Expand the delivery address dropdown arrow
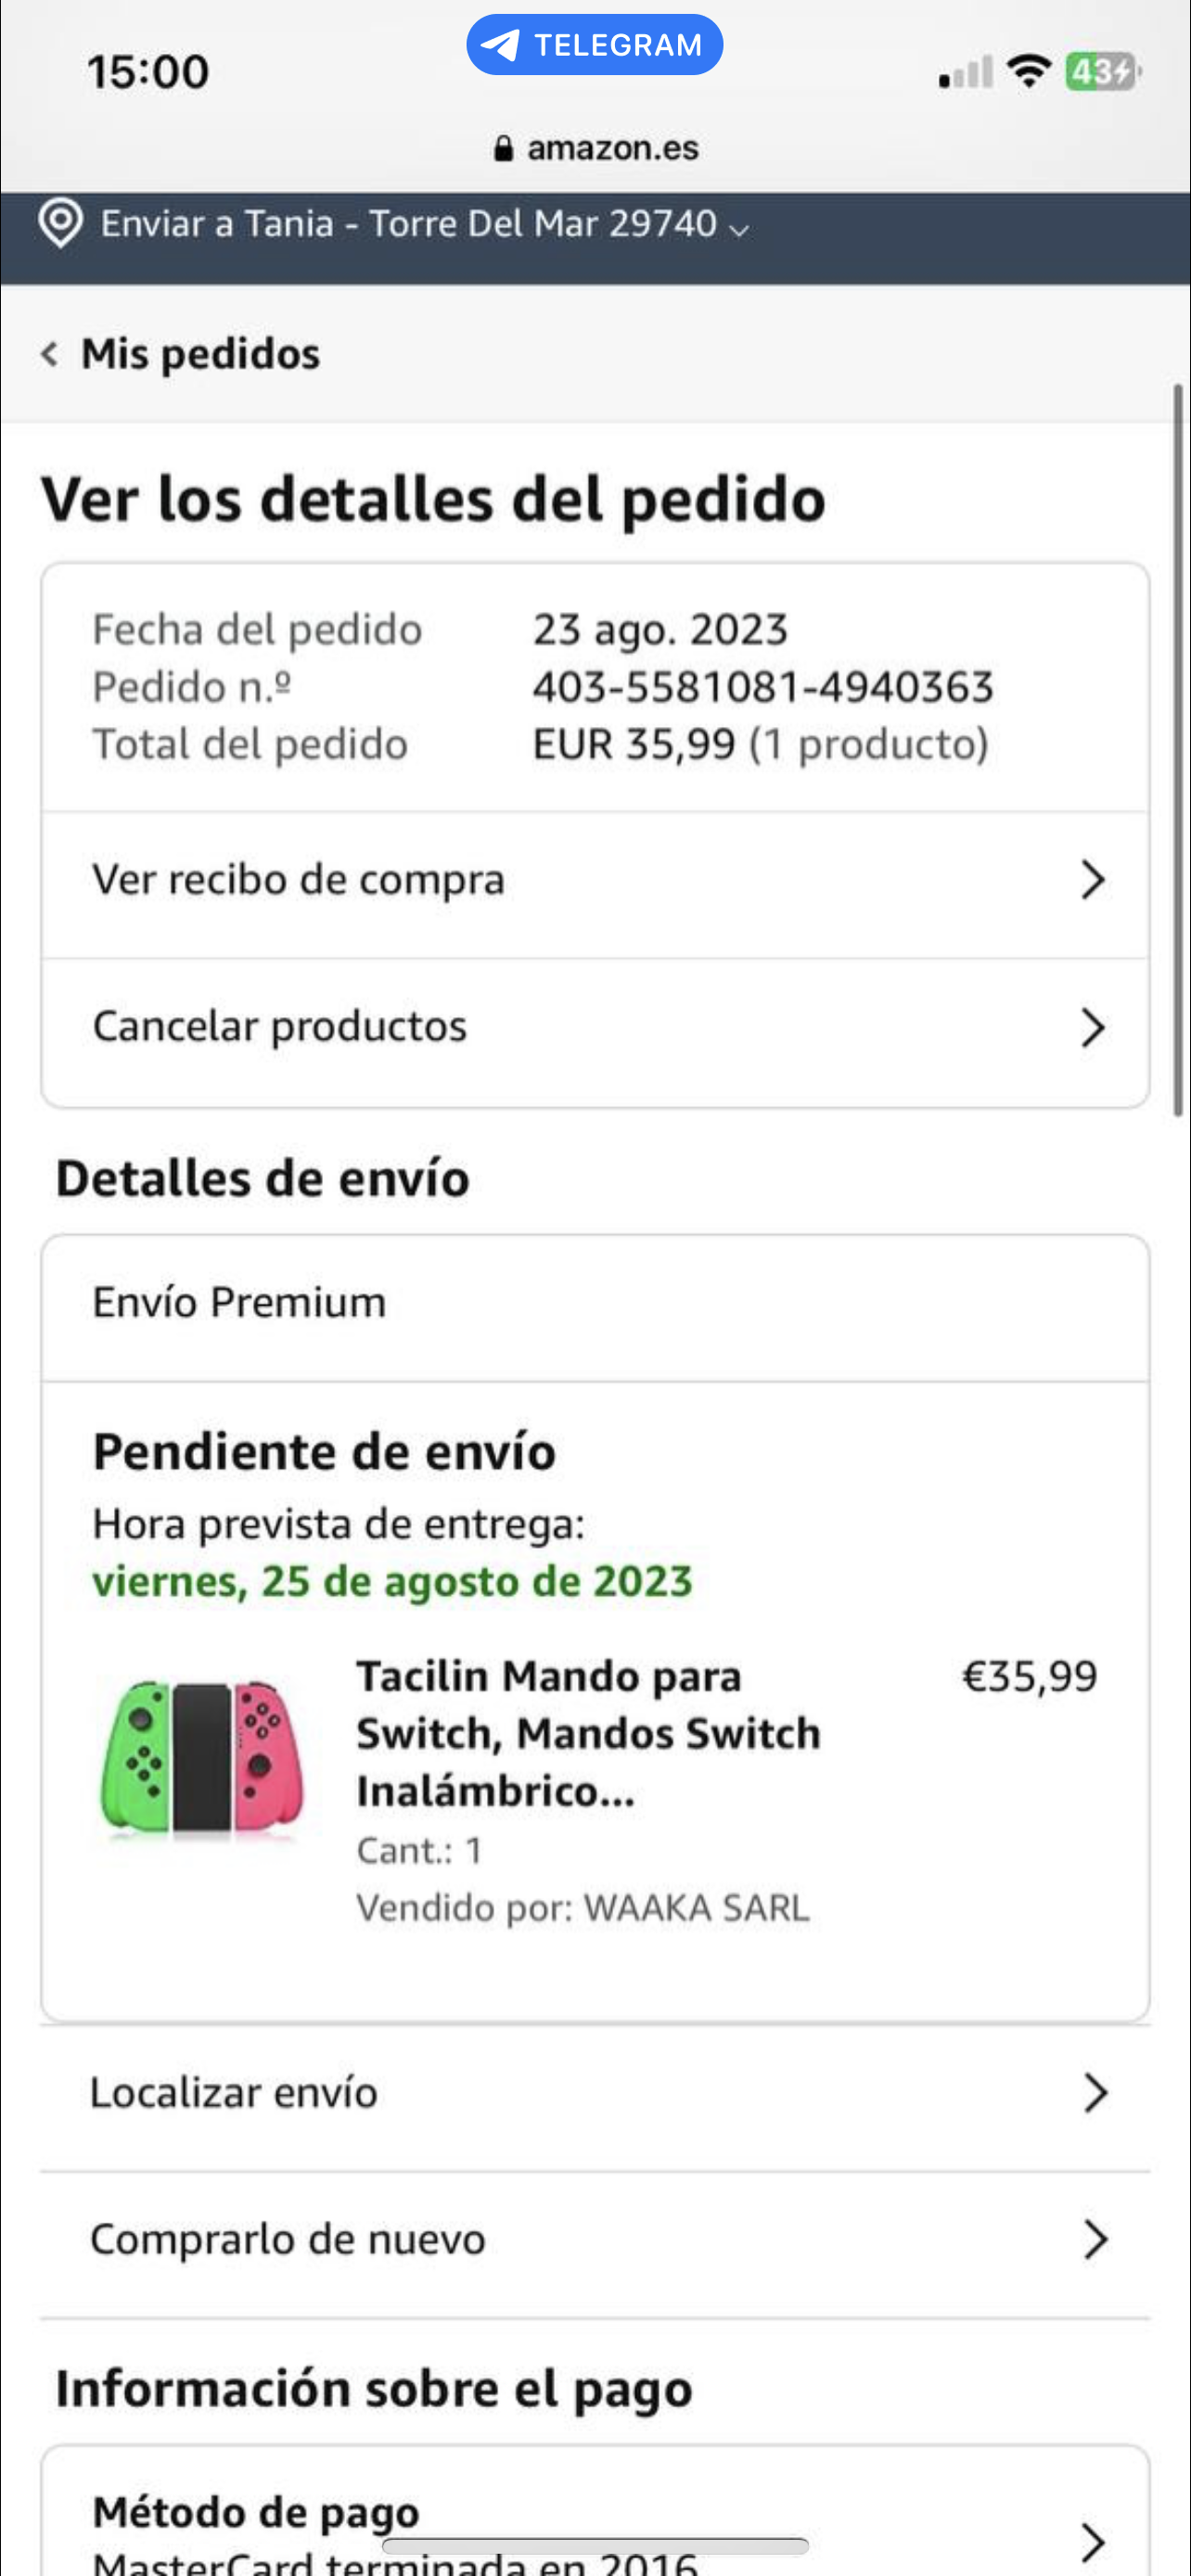Image resolution: width=1191 pixels, height=2576 pixels. click(739, 230)
